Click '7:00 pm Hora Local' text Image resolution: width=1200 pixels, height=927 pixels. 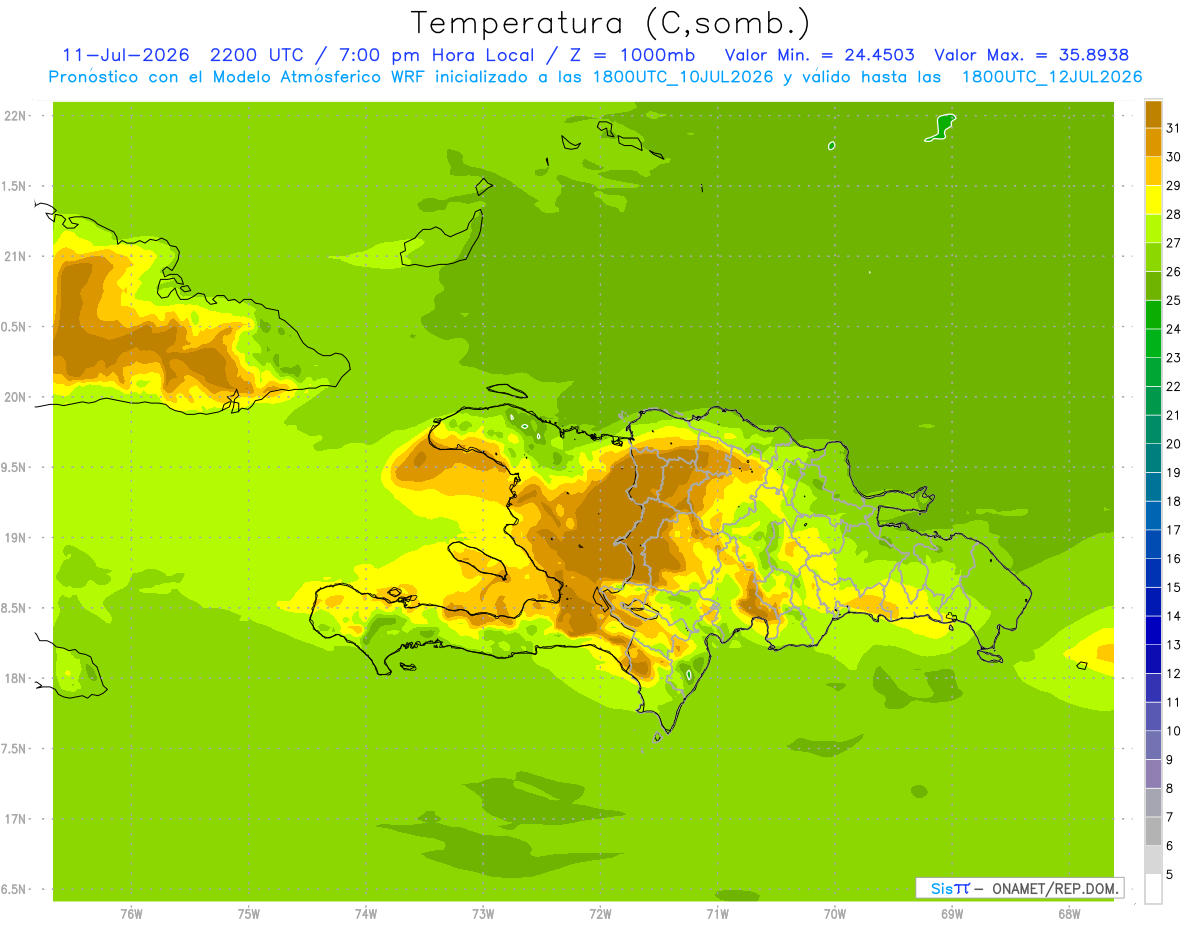click(x=436, y=55)
